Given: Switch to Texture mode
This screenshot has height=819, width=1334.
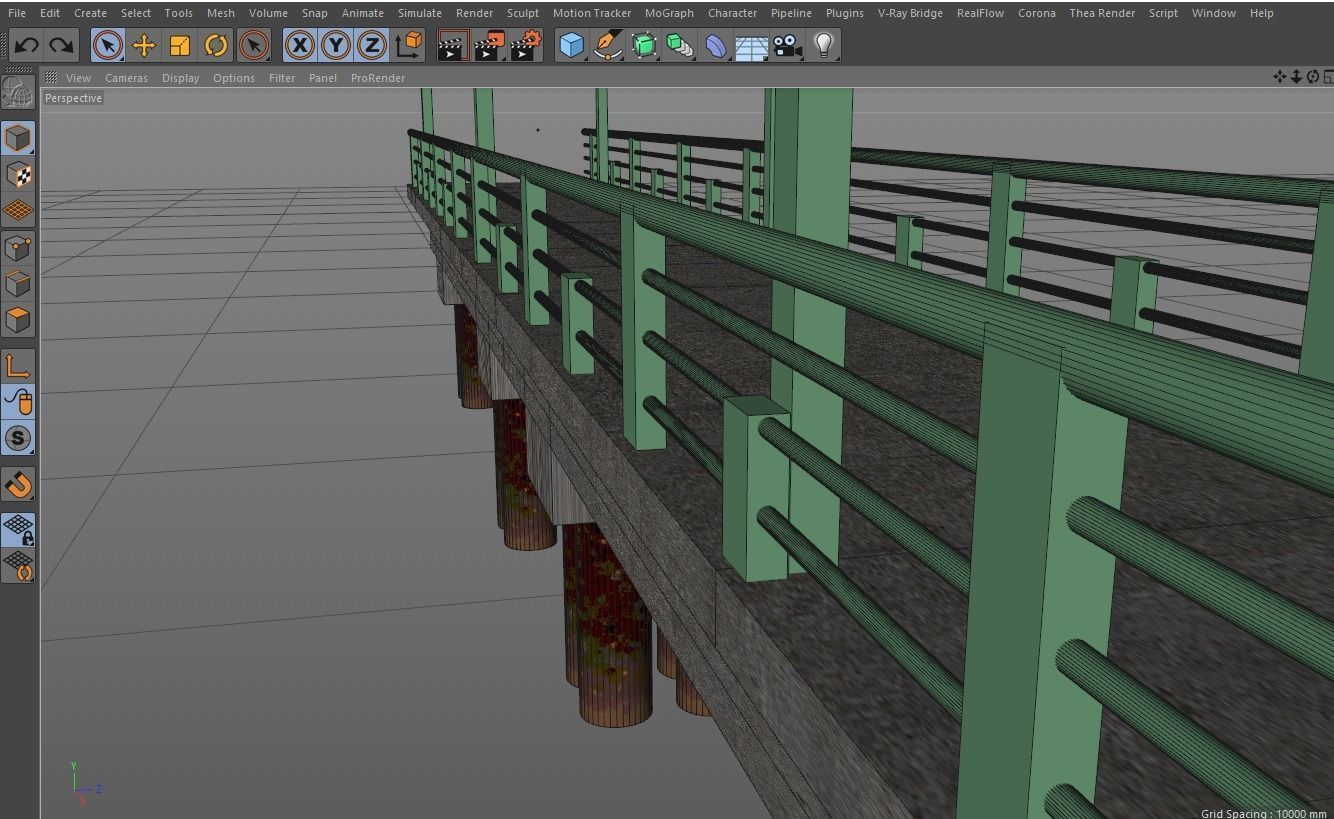Looking at the screenshot, I should tap(18, 175).
